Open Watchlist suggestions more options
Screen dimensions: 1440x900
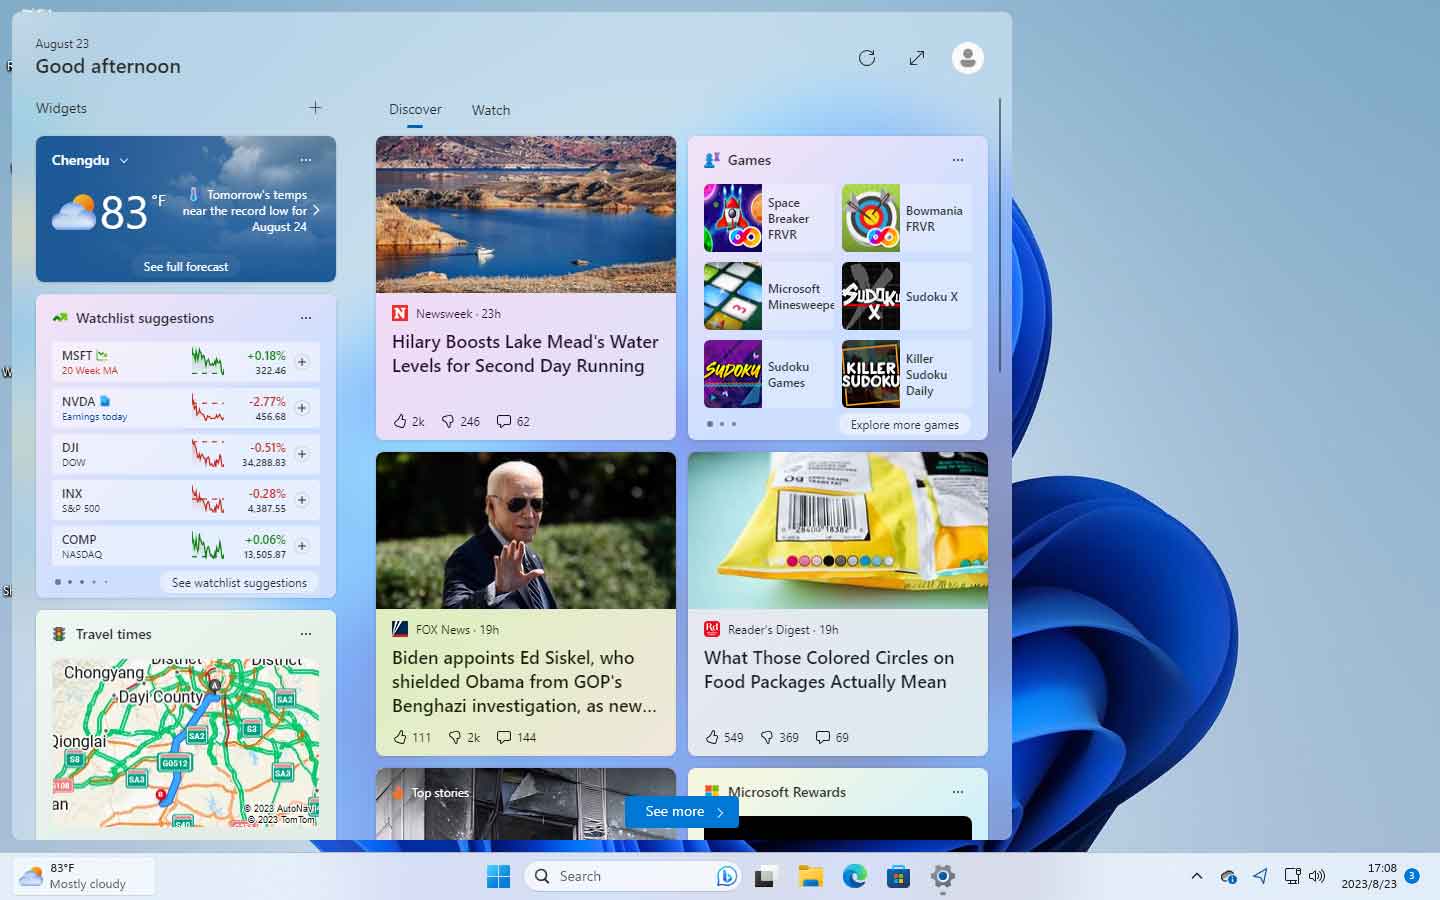coord(306,318)
